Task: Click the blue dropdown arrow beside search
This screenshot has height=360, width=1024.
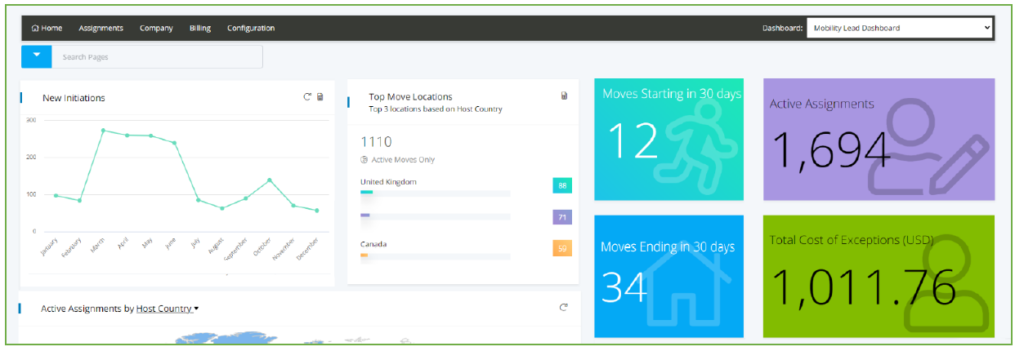Action: click(x=37, y=57)
